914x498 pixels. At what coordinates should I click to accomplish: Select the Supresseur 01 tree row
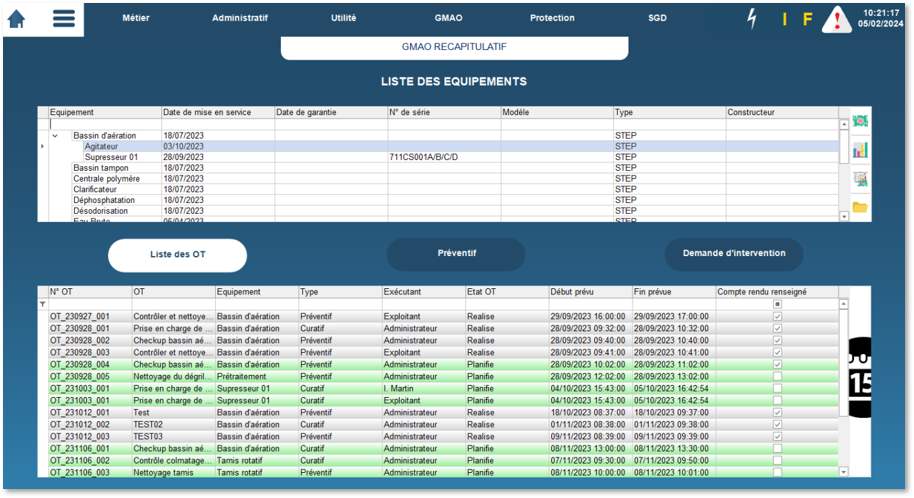click(443, 157)
